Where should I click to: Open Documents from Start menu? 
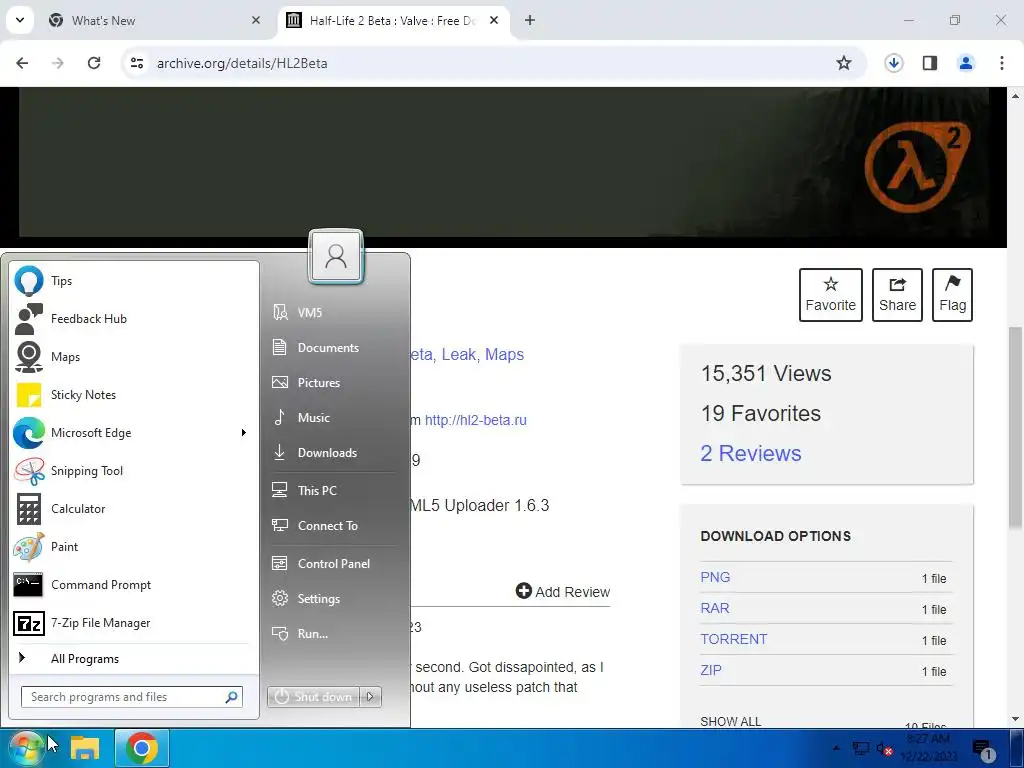tap(333, 347)
